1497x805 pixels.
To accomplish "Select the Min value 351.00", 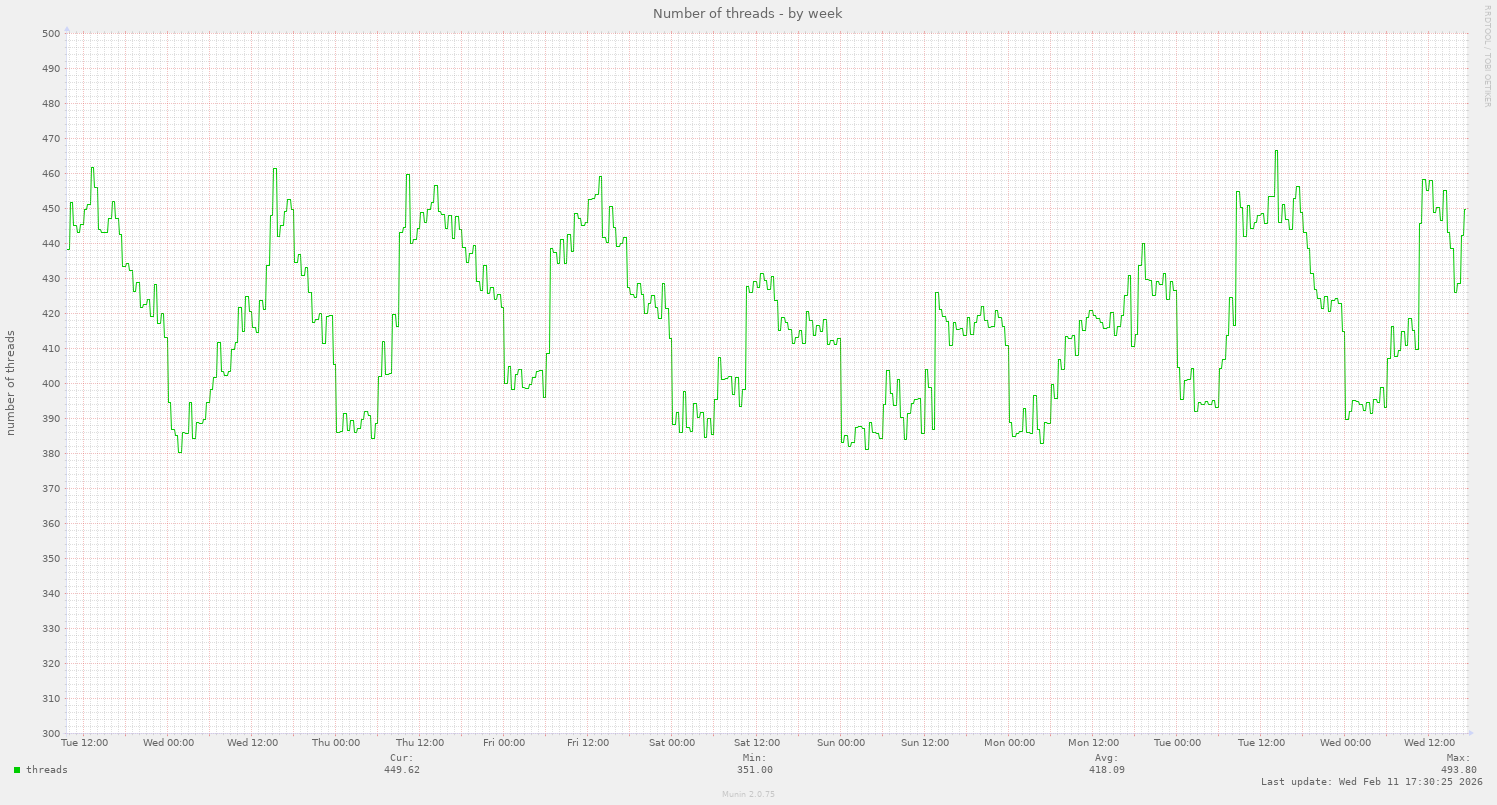I will (755, 770).
